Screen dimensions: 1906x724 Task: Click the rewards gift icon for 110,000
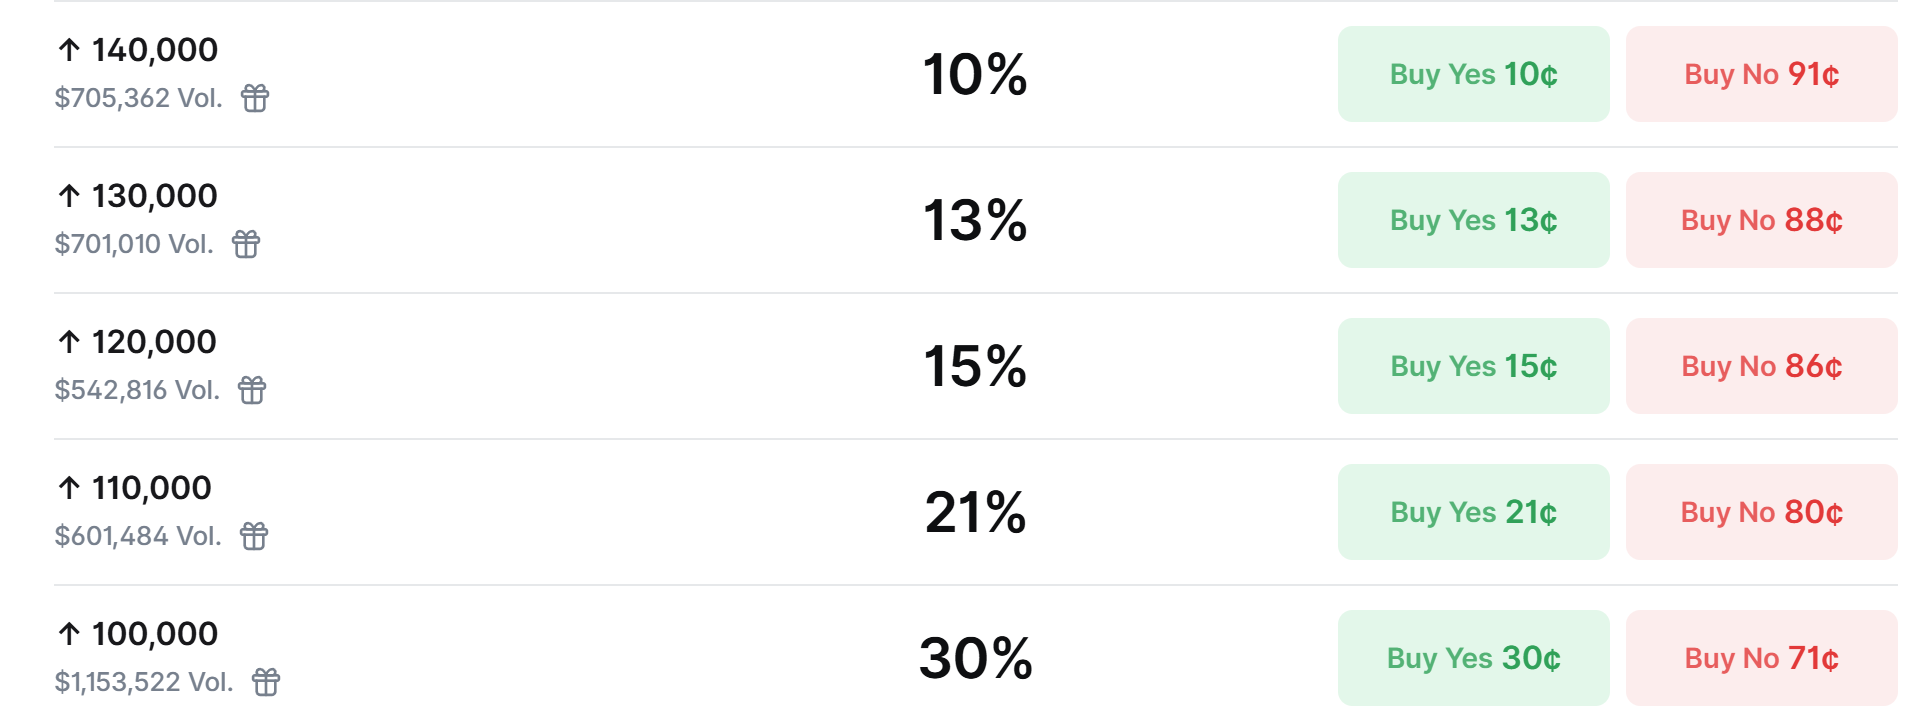[254, 536]
